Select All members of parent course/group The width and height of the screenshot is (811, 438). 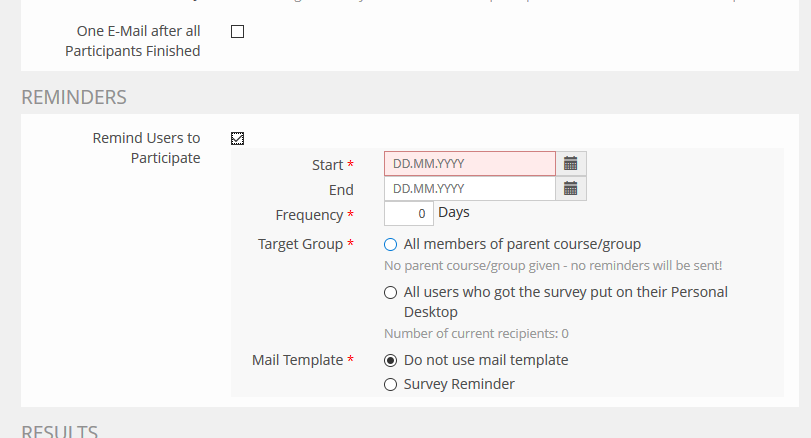pos(391,244)
